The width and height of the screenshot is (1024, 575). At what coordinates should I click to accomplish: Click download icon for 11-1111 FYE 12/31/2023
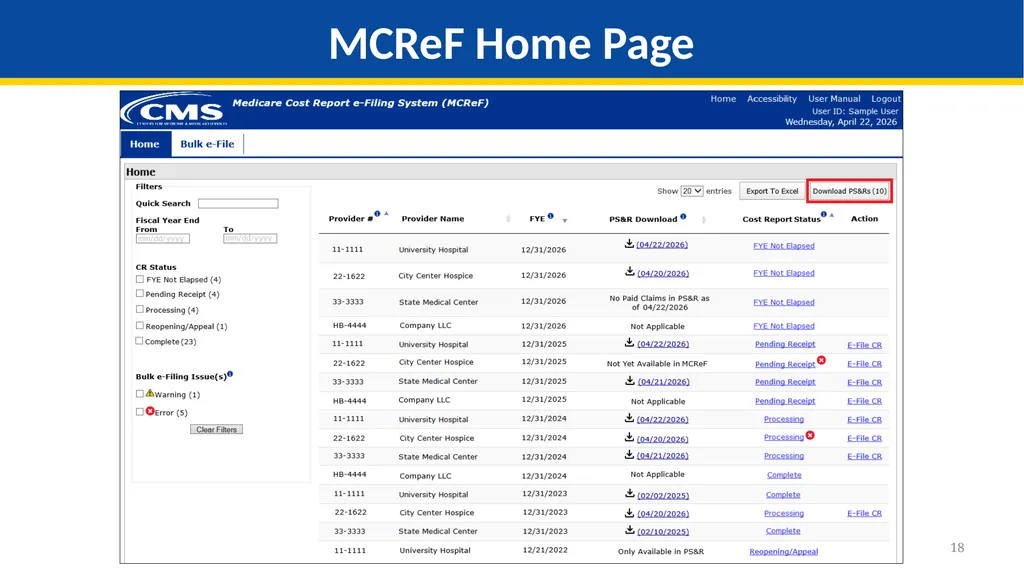(630, 493)
